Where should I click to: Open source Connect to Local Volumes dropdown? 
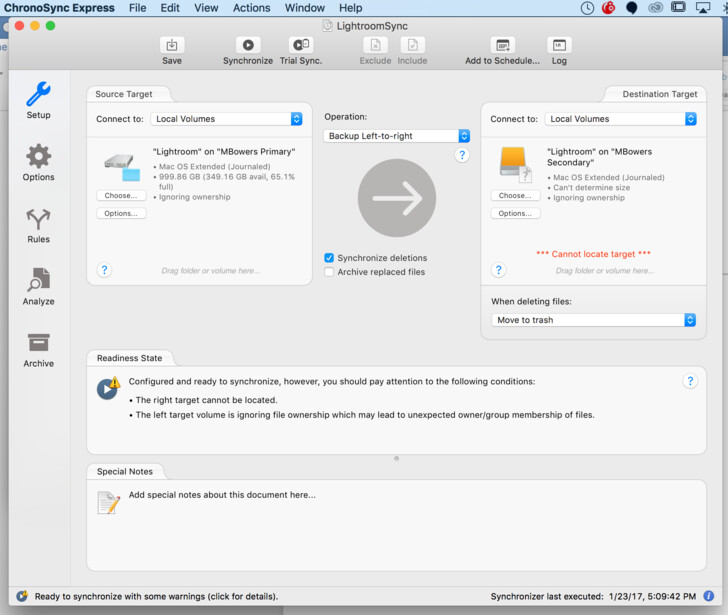(x=227, y=119)
